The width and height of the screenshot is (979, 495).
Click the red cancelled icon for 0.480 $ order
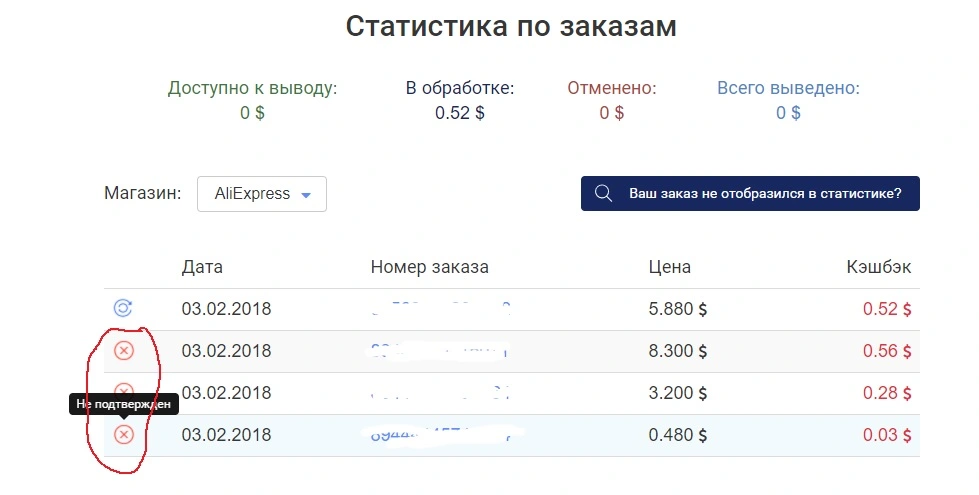[124, 434]
